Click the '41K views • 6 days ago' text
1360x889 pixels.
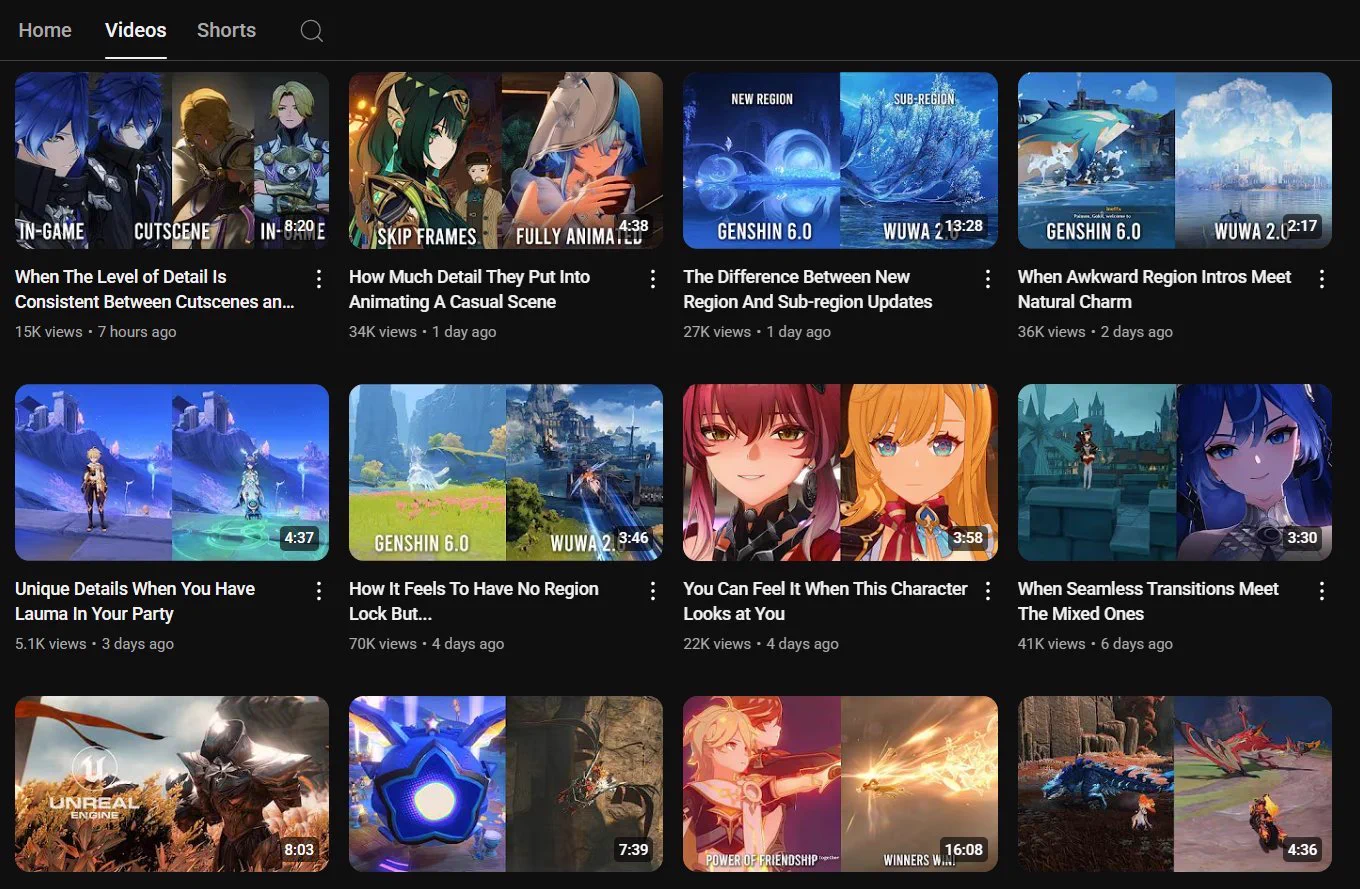tap(1095, 644)
